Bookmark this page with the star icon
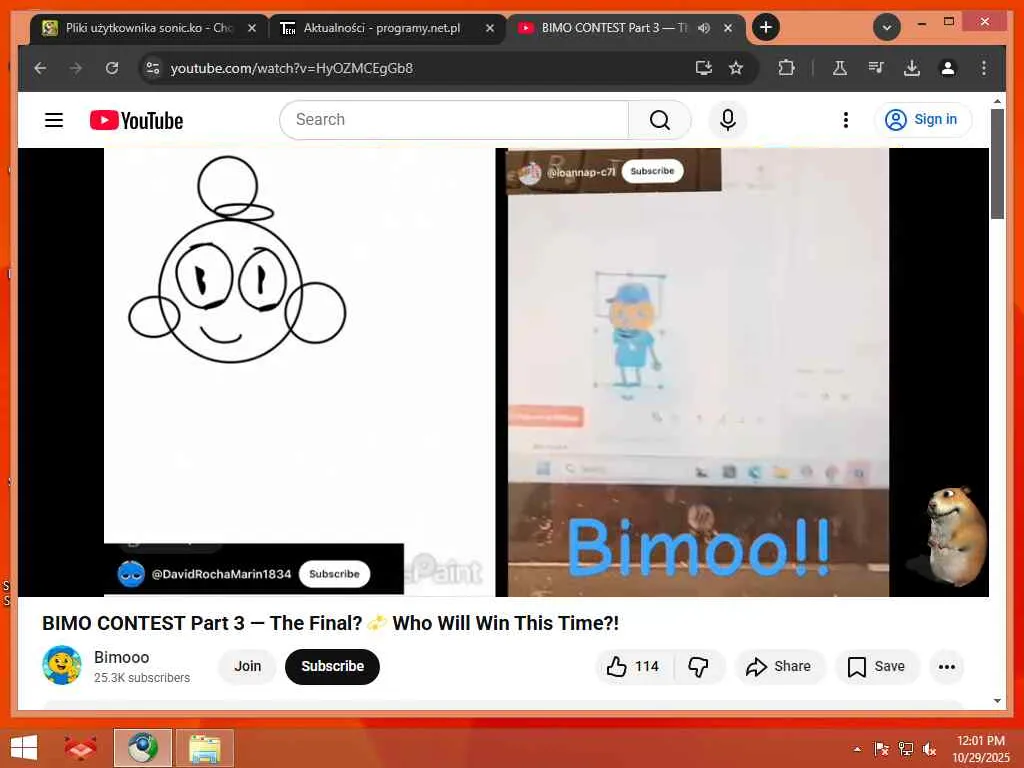This screenshot has height=768, width=1024. (x=736, y=68)
